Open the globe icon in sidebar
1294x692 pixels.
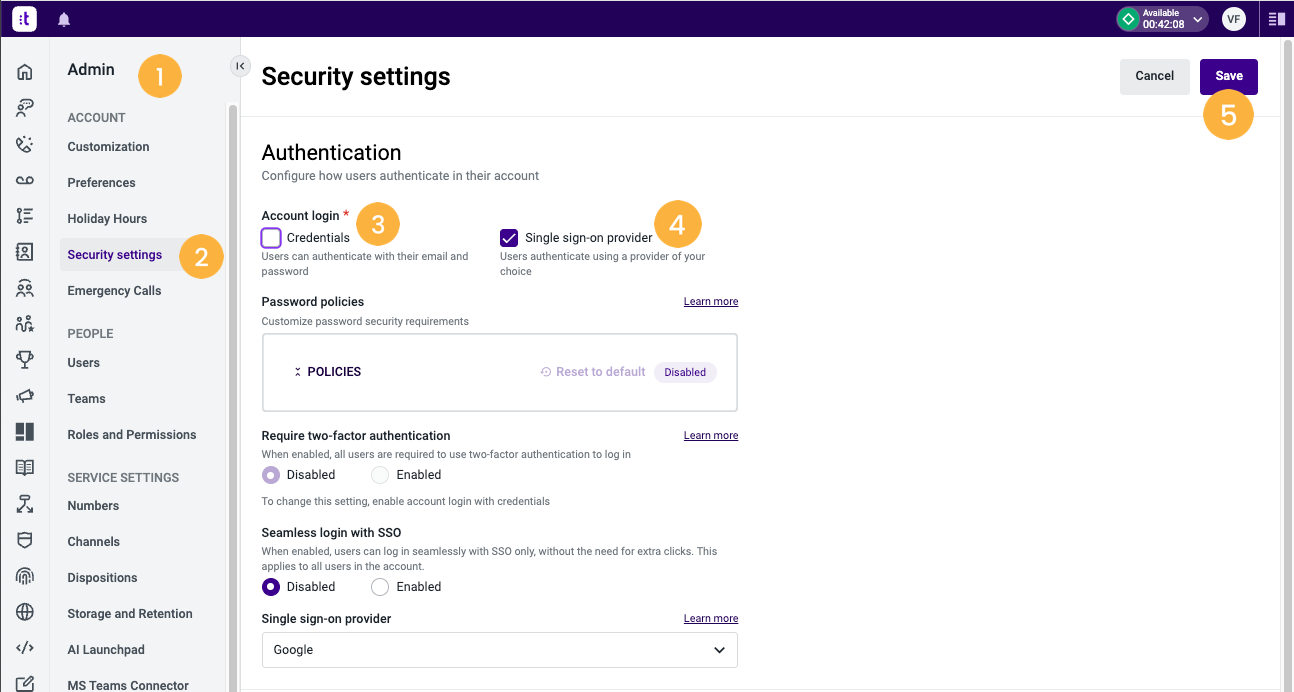pos(25,612)
